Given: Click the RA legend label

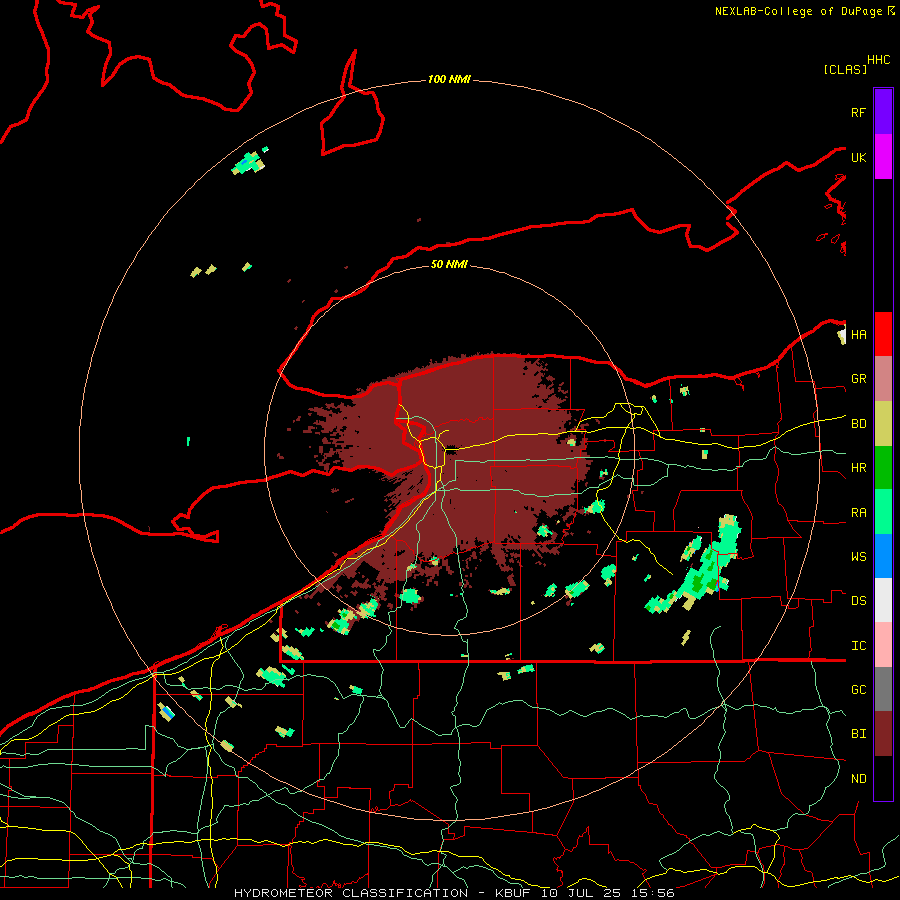Looking at the screenshot, I should pyautogui.click(x=858, y=513).
